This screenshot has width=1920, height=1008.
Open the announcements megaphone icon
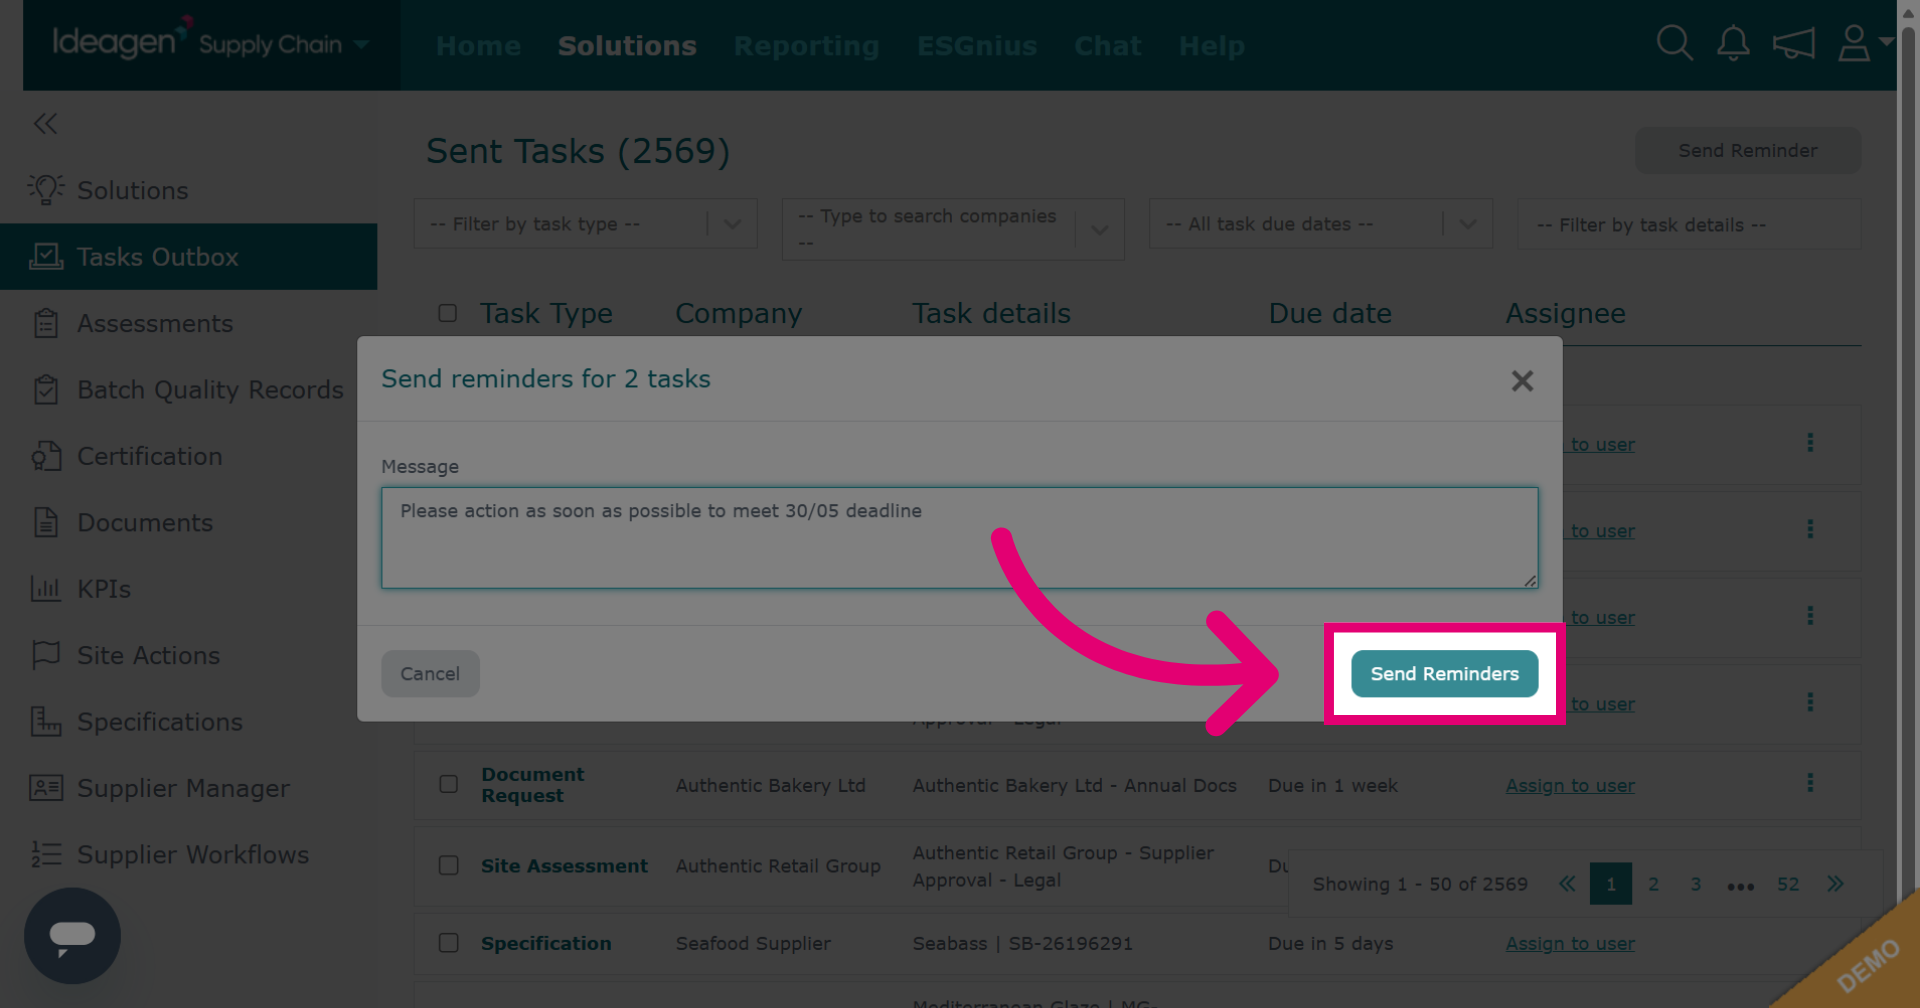tap(1793, 44)
